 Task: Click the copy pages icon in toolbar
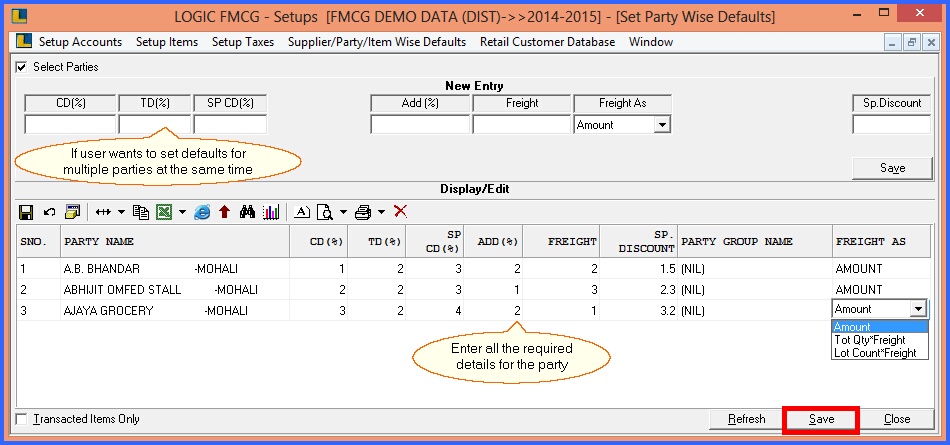tap(141, 212)
